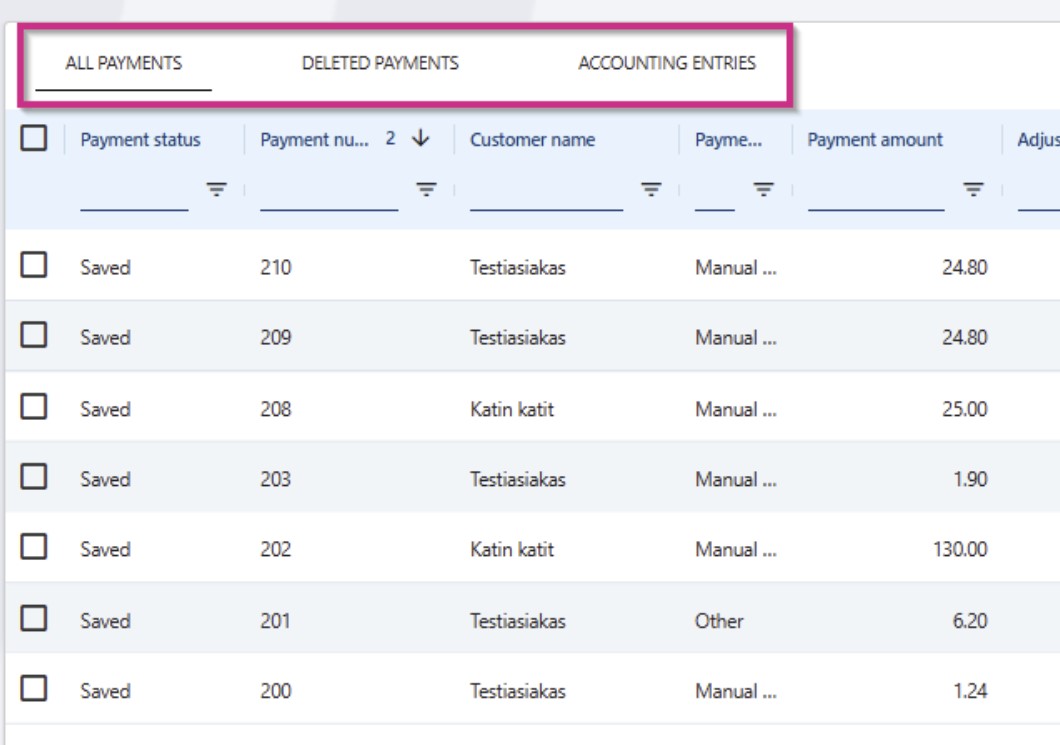Screen dimensions: 1060x745
Task: Select payment number 209 cell
Action: click(x=276, y=337)
